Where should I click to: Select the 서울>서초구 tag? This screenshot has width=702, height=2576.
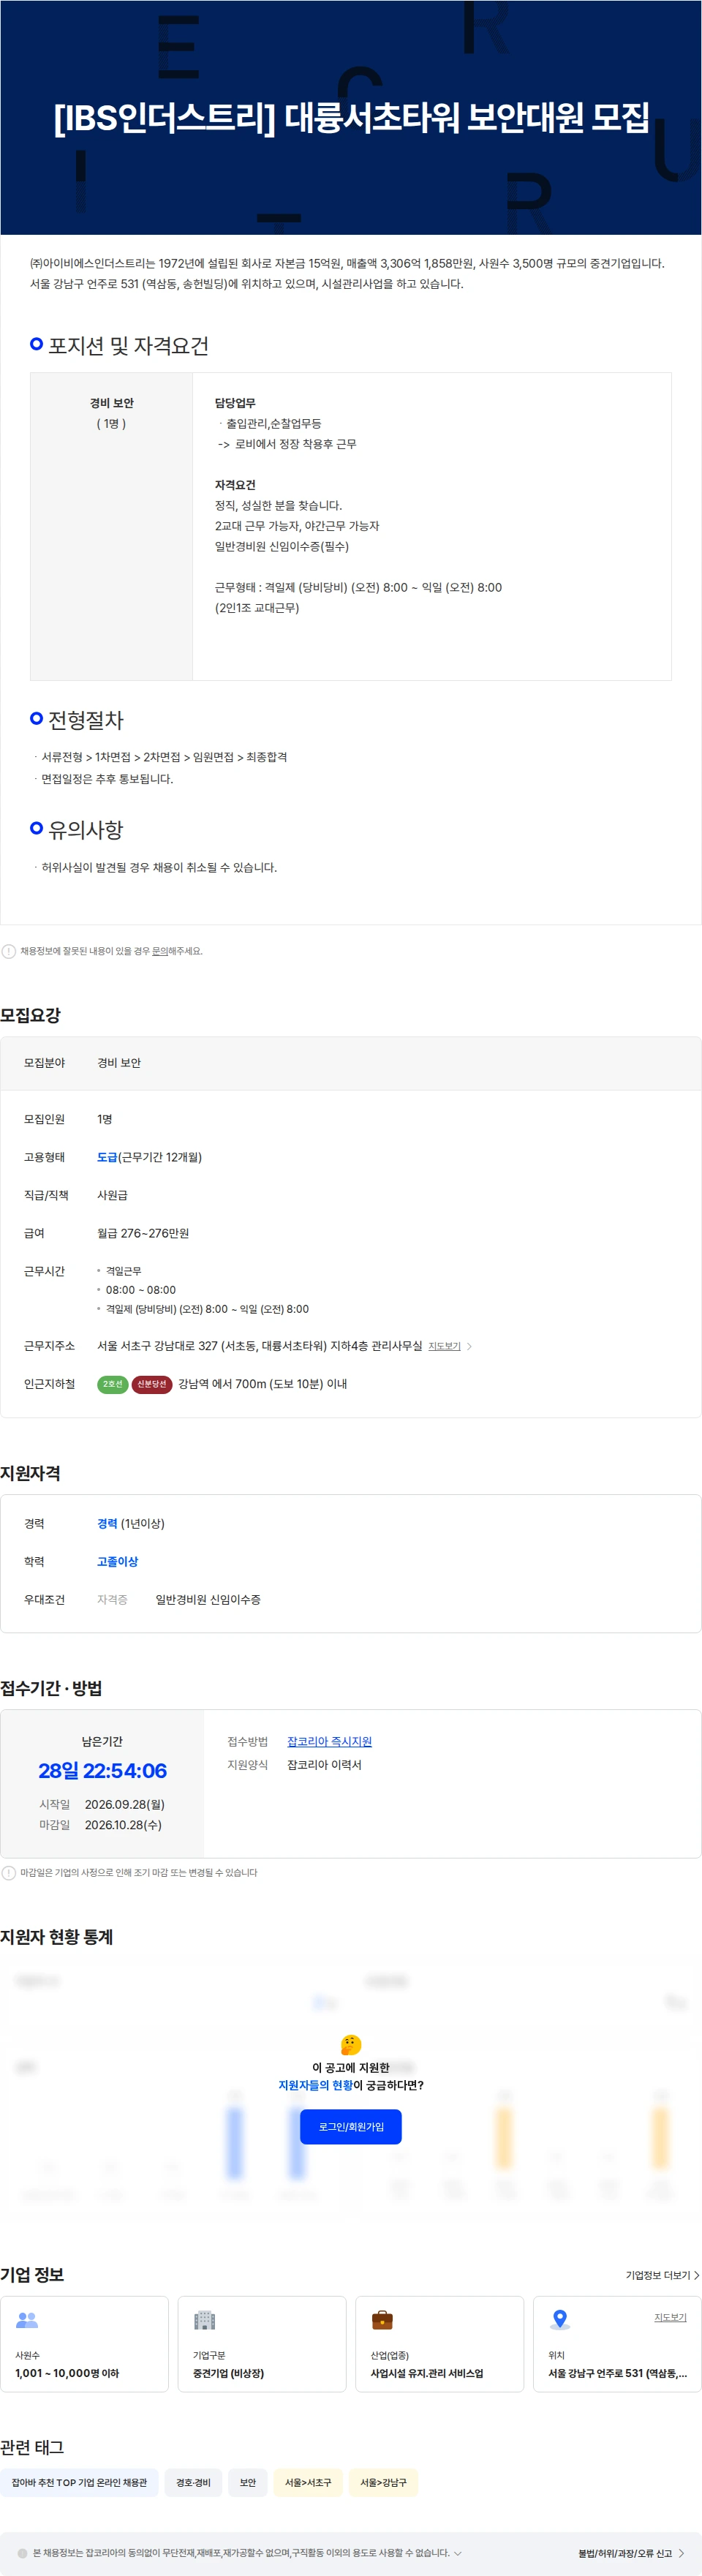point(308,2482)
